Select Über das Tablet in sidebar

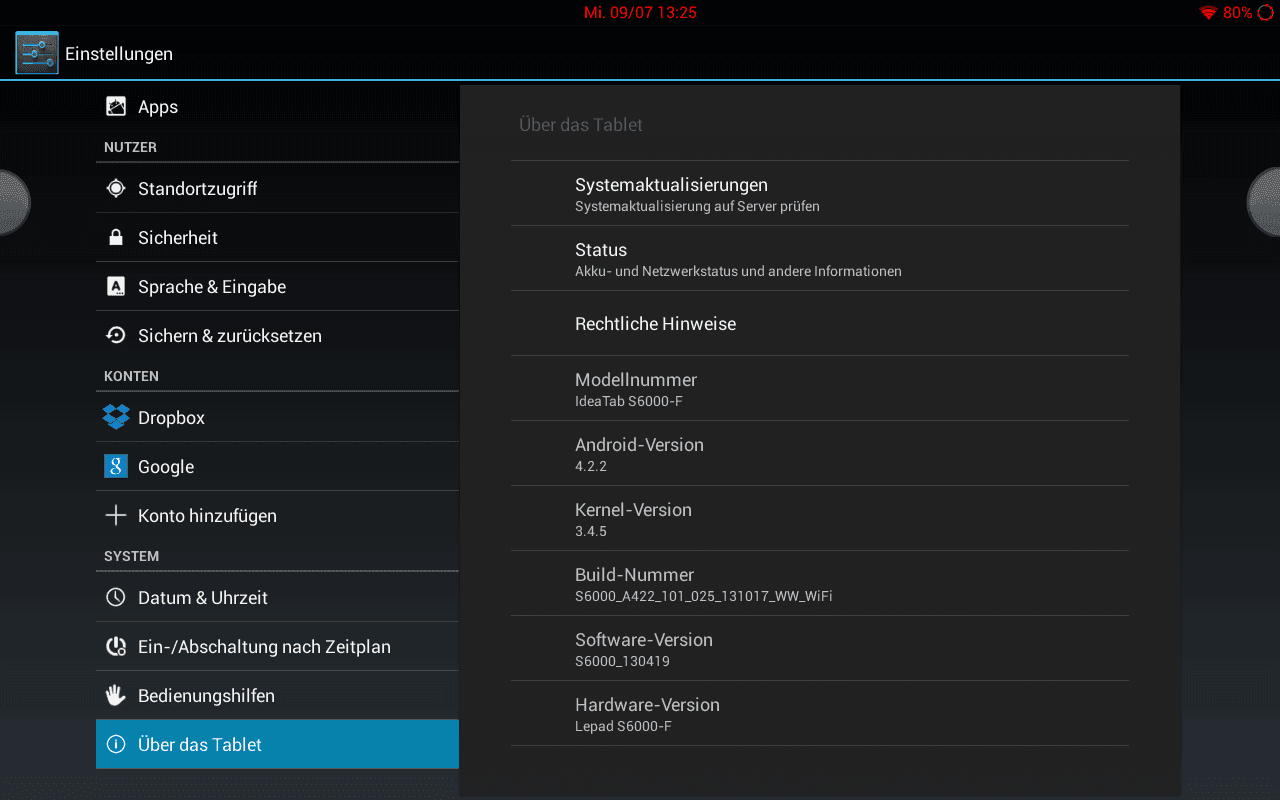[x=277, y=745]
